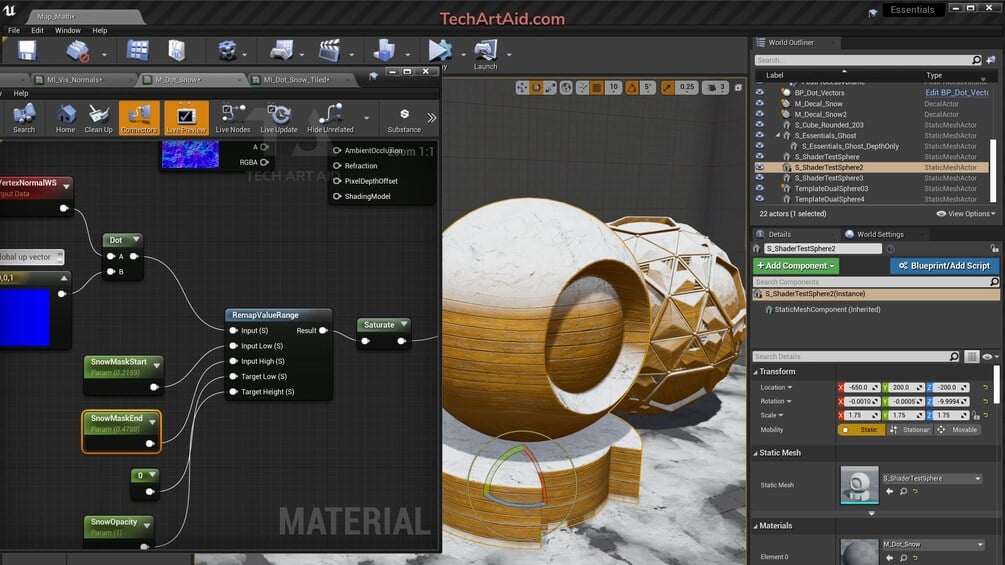Image resolution: width=1005 pixels, height=565 pixels.
Task: Open View Options in World Outliner
Action: pyautogui.click(x=966, y=214)
